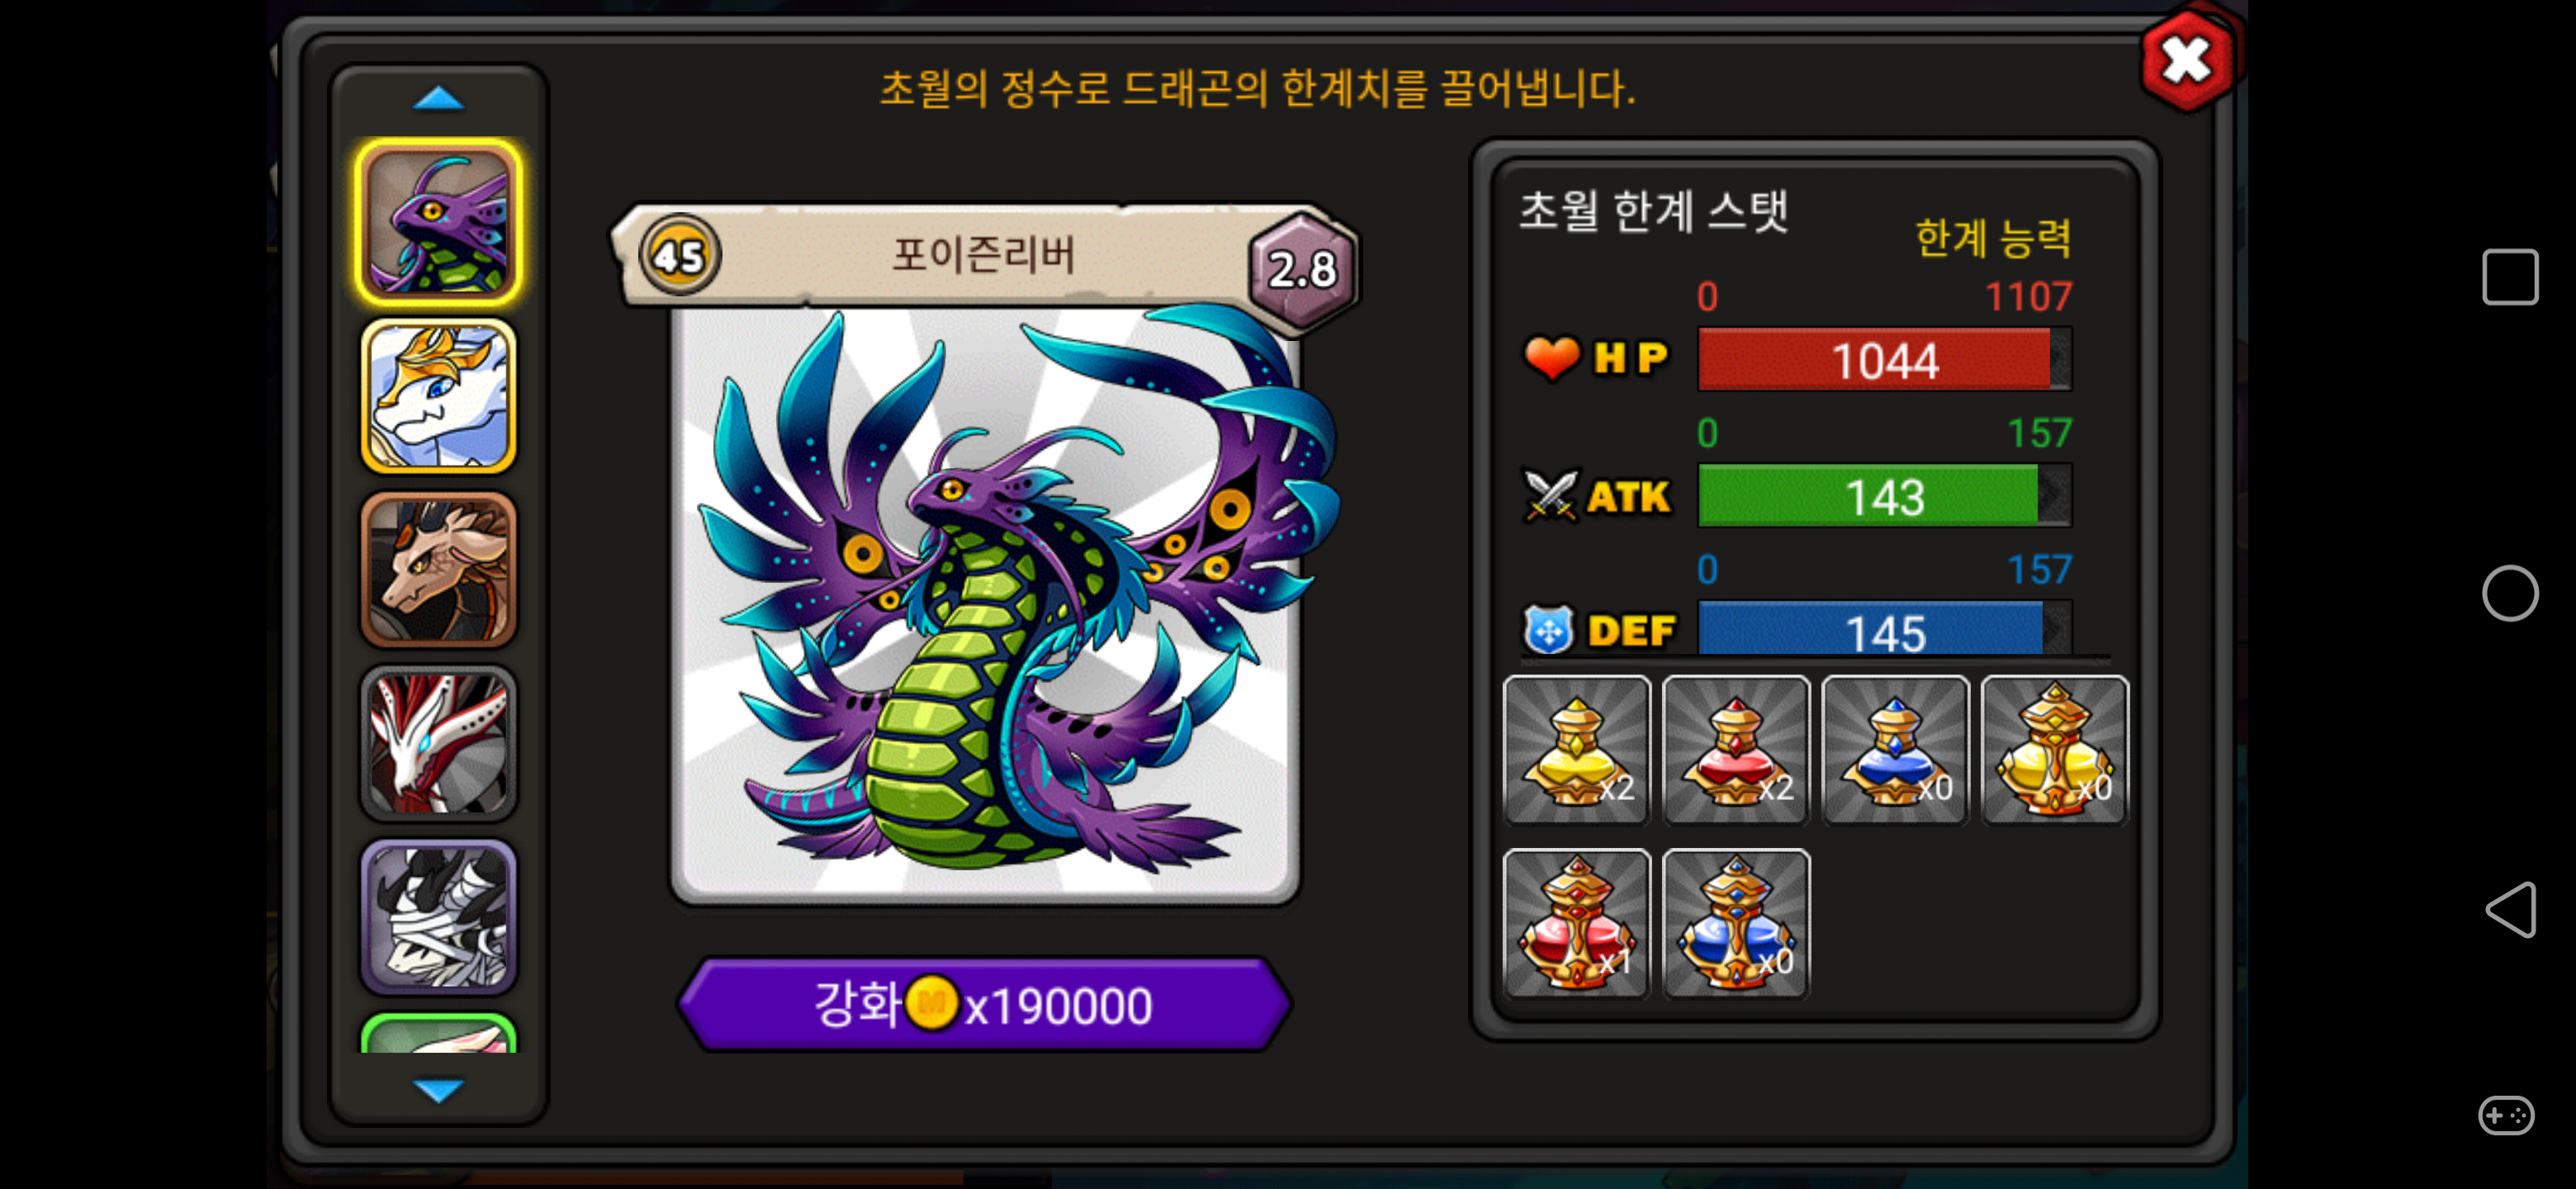Tap the Android home circle button

(x=2510, y=593)
